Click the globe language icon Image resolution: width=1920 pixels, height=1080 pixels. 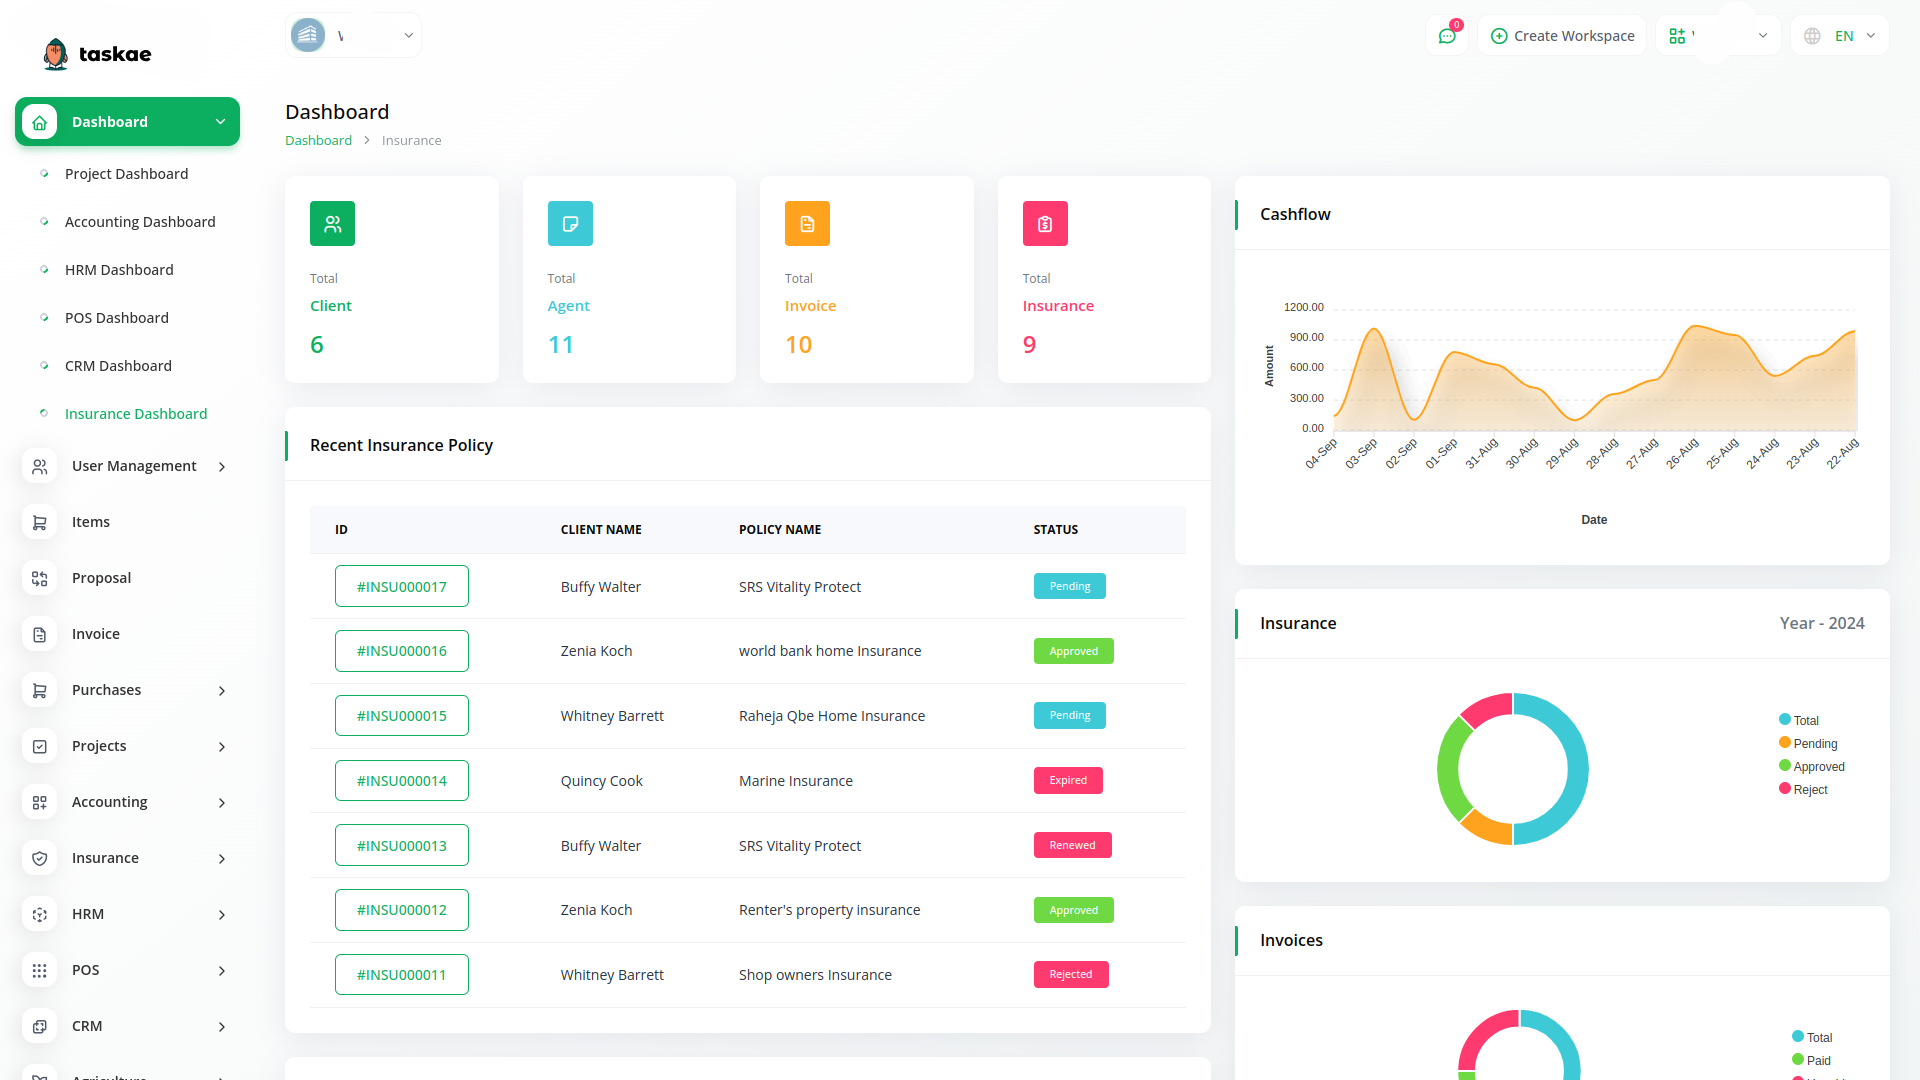tap(1812, 36)
